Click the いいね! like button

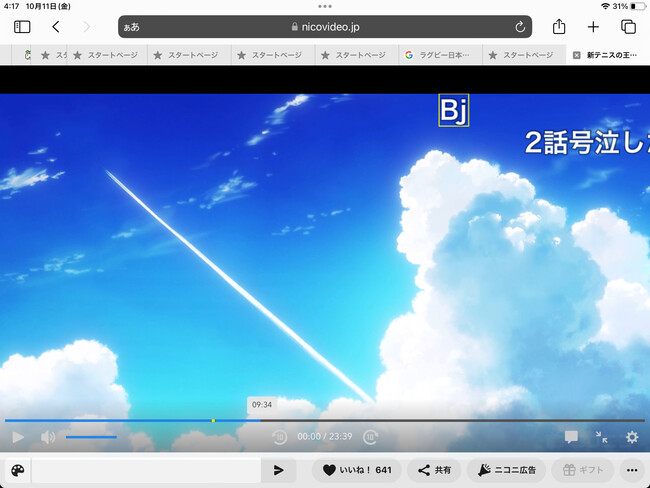point(356,470)
